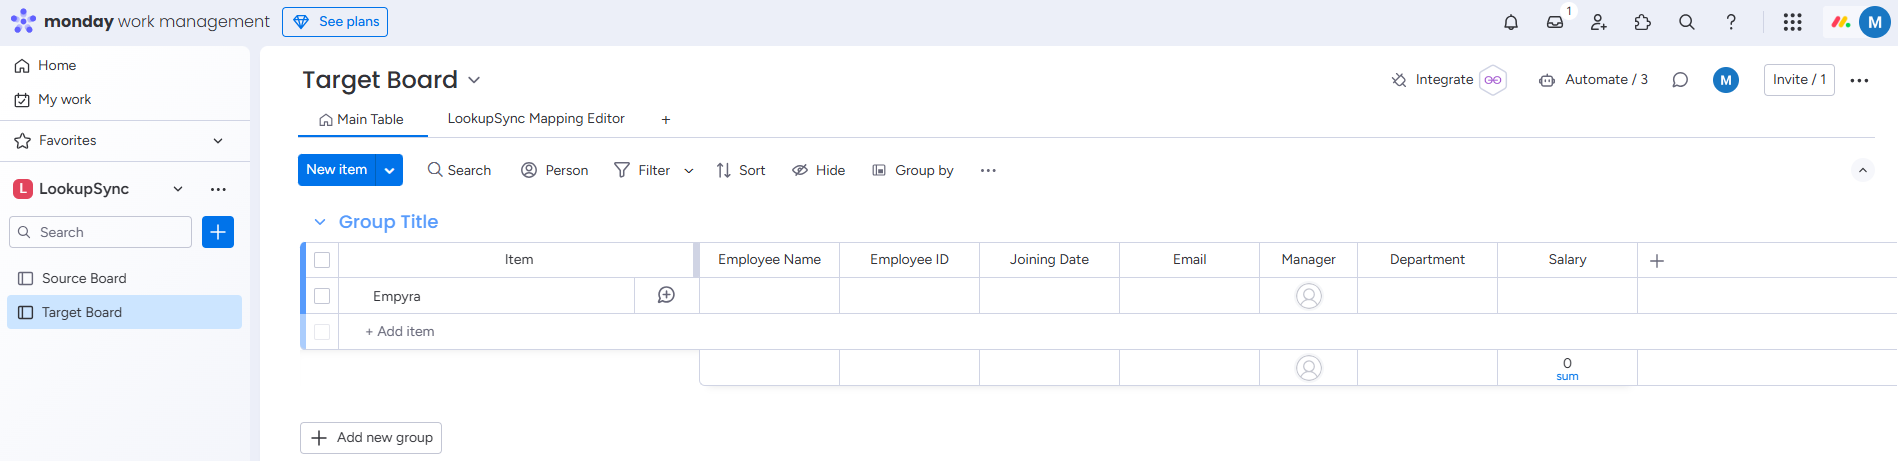Click the integrations center hexagon icon
This screenshot has width=1898, height=461.
tap(1493, 80)
